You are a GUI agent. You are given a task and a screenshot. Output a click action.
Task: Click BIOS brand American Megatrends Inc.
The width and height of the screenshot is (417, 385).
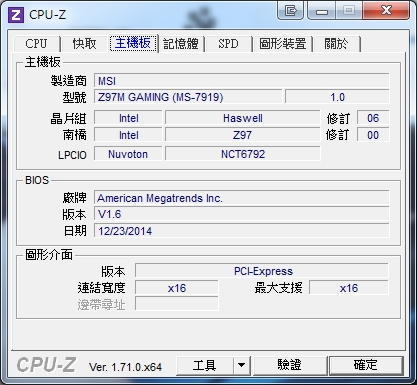tap(242, 198)
